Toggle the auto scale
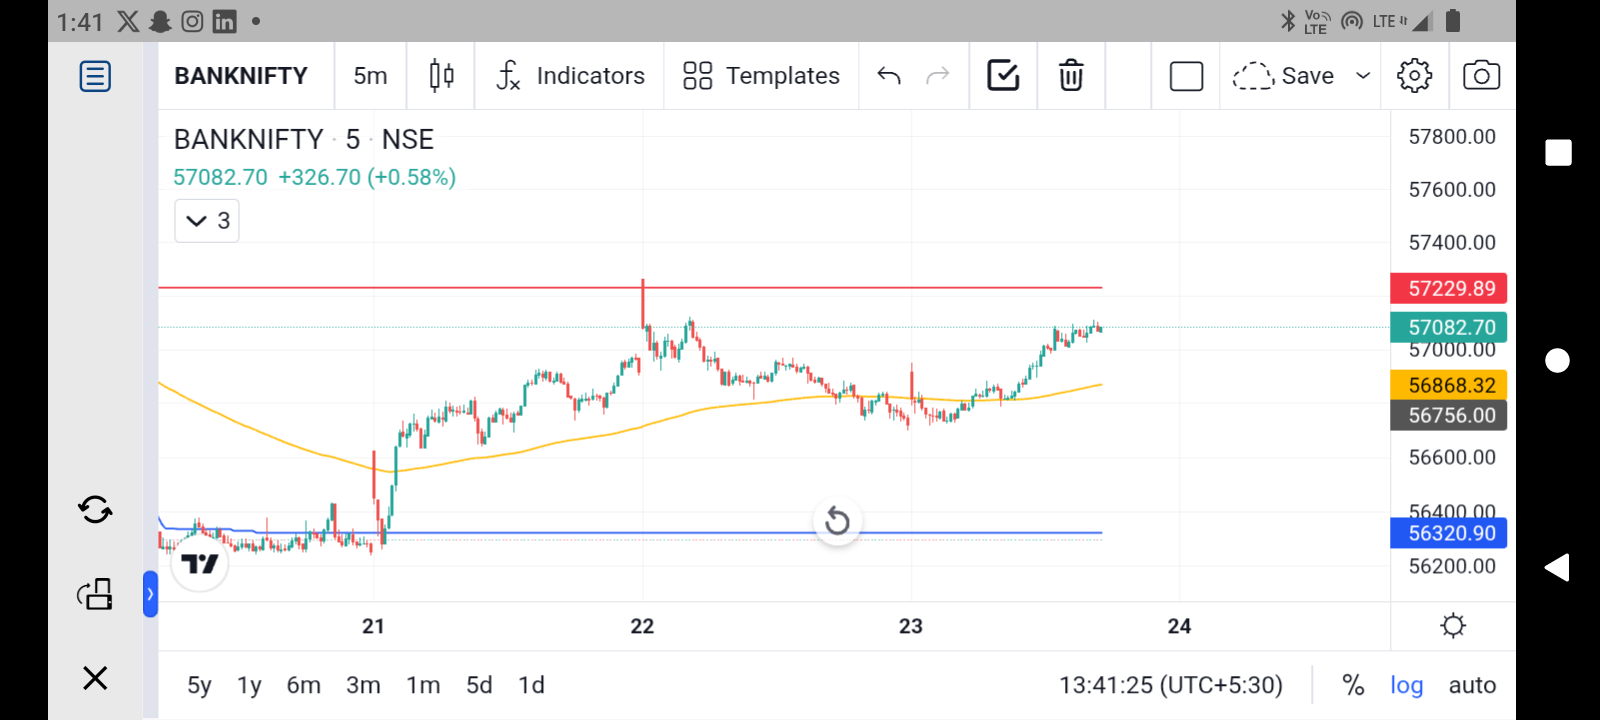This screenshot has width=1600, height=720. tap(1472, 685)
